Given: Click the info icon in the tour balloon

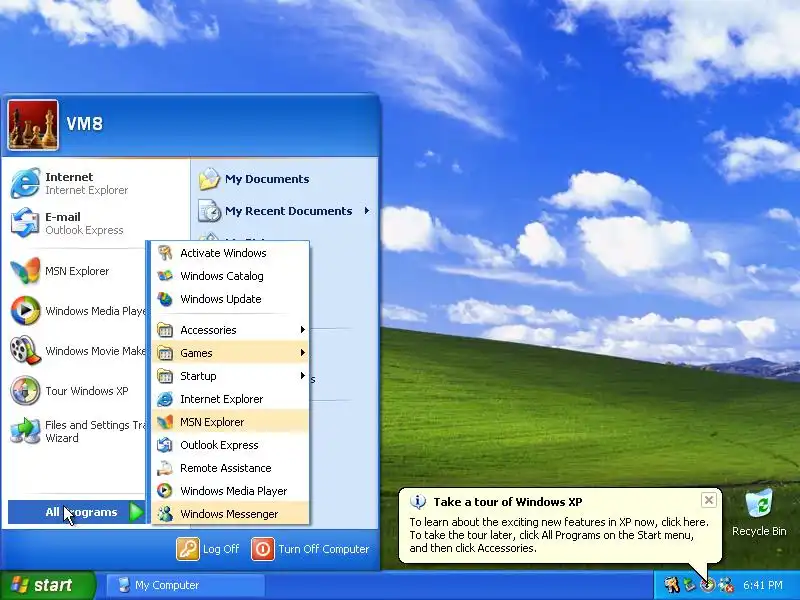Looking at the screenshot, I should pos(418,502).
